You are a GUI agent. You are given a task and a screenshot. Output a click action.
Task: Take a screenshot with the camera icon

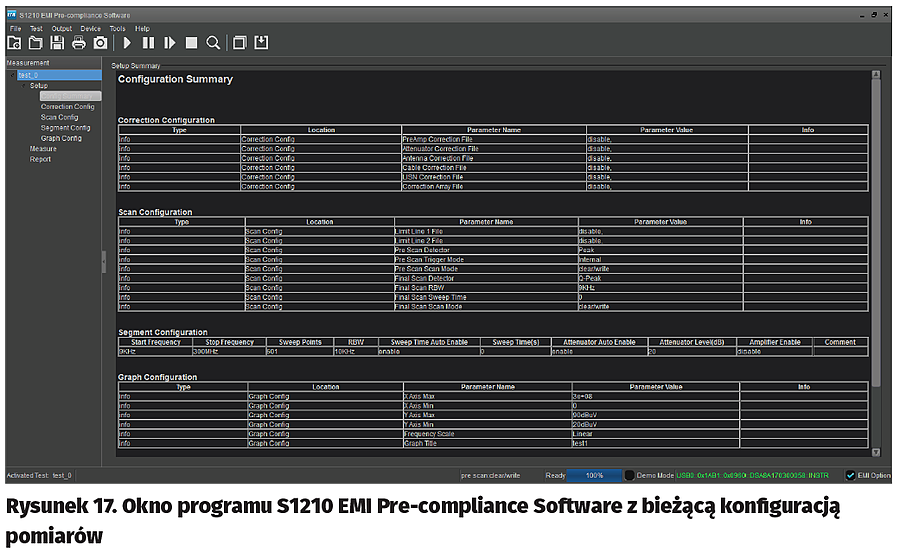pos(100,43)
